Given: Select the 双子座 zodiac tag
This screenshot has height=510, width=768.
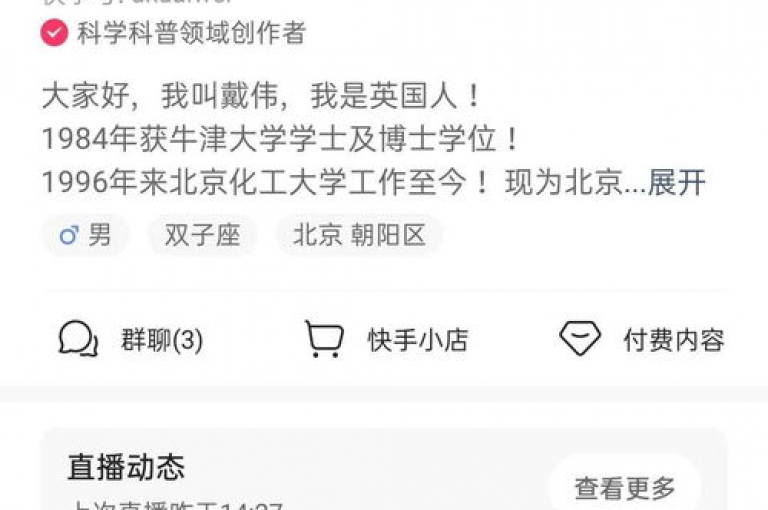Looking at the screenshot, I should point(203,235).
